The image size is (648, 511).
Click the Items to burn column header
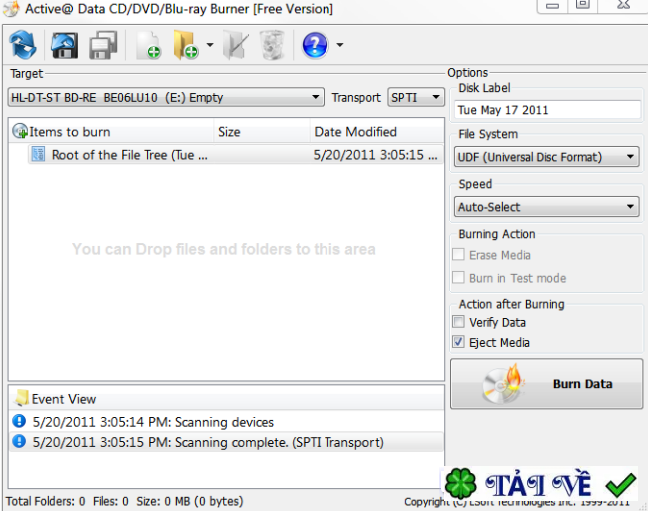pos(111,132)
